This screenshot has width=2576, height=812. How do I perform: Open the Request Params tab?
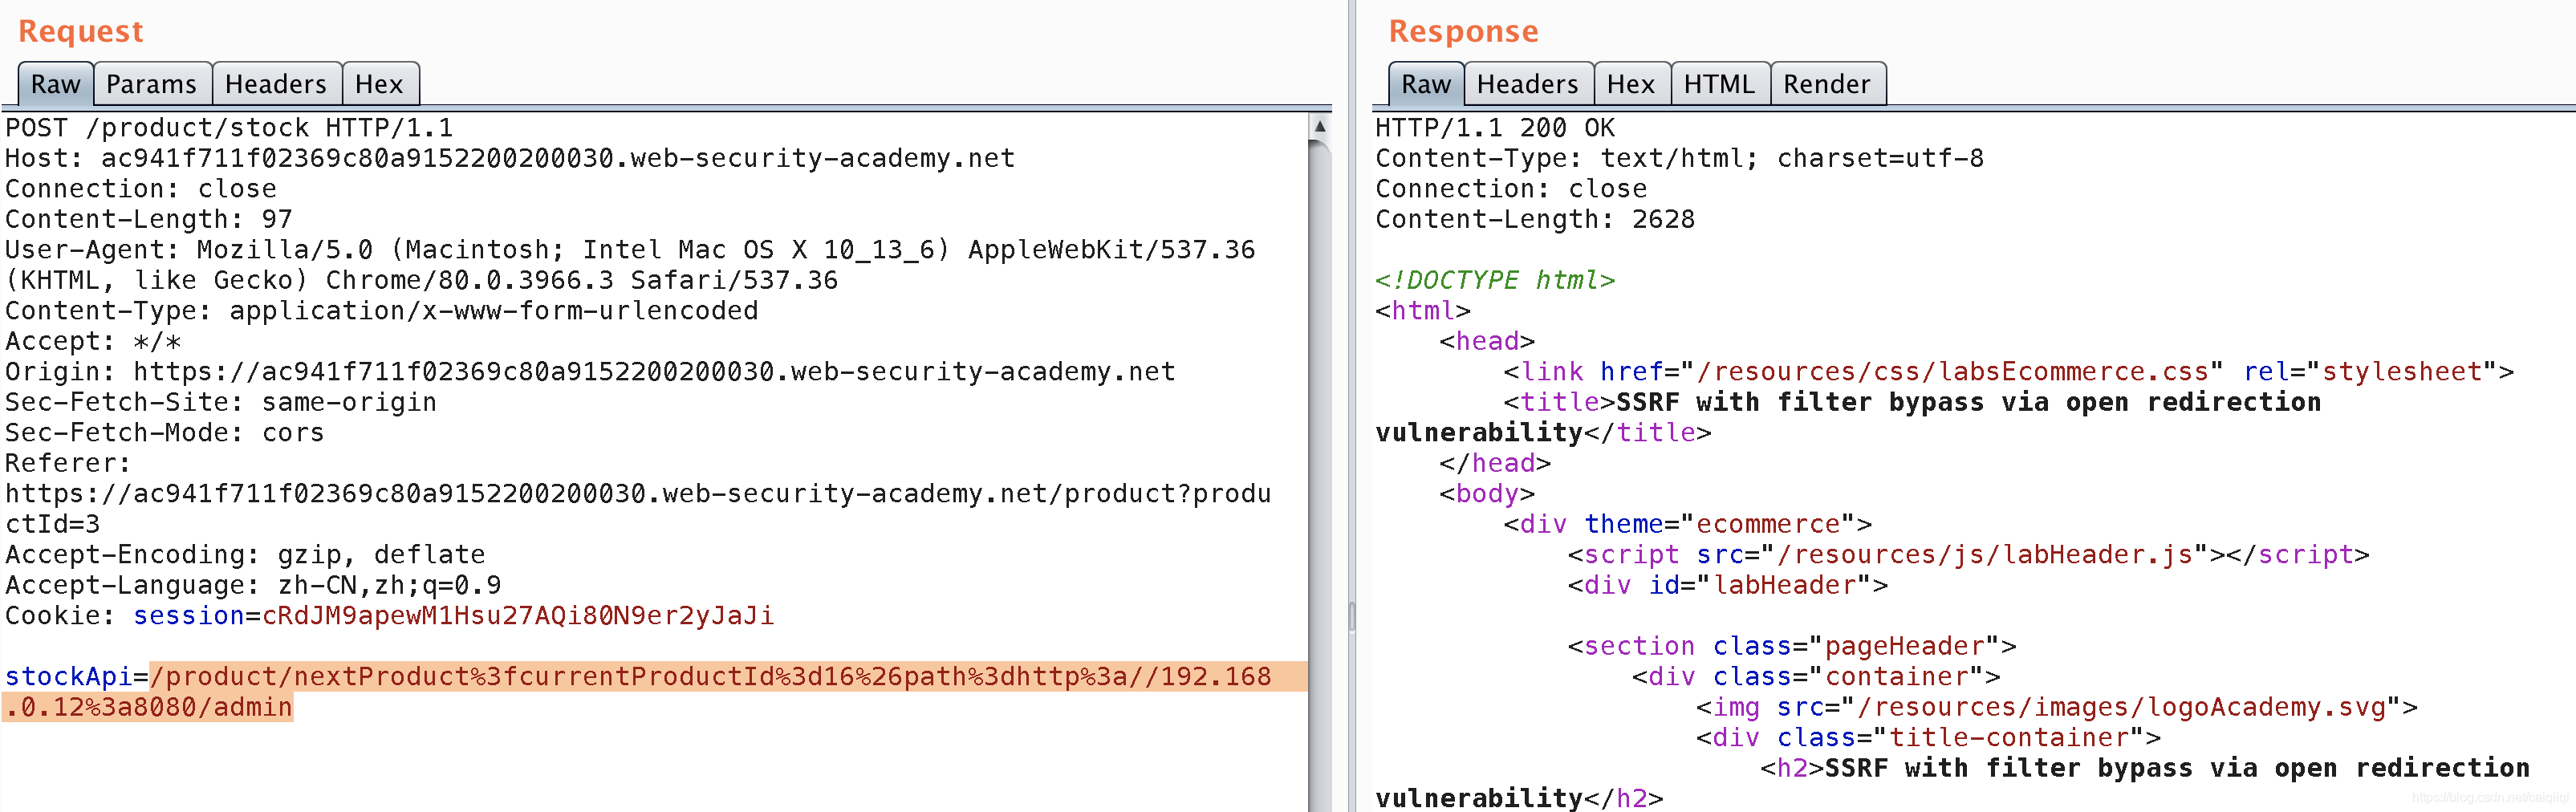pos(152,84)
